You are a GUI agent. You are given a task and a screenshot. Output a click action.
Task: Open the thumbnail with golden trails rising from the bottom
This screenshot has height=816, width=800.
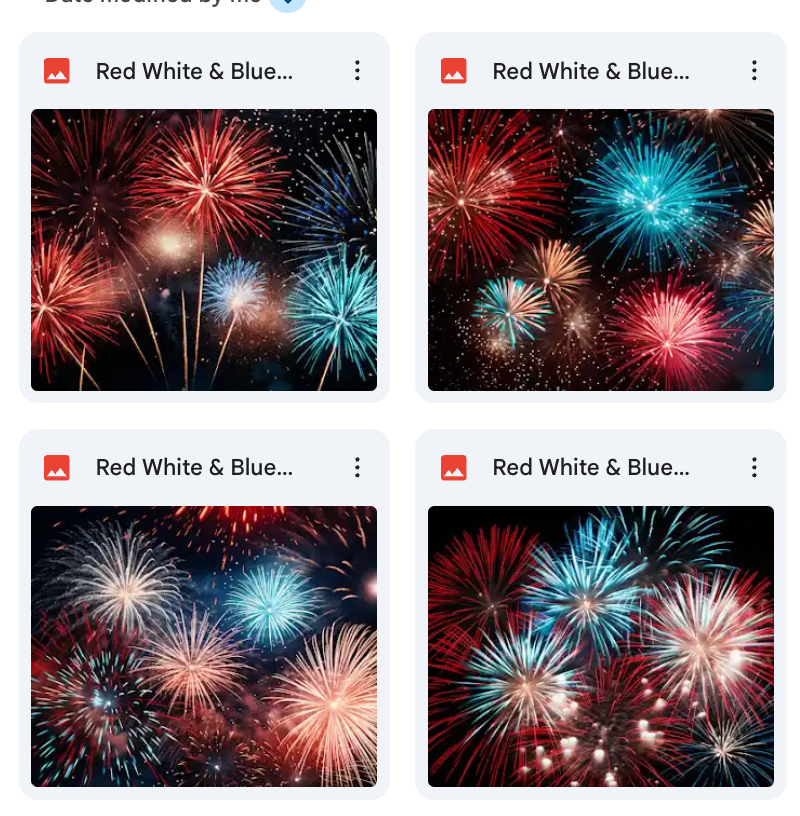click(204, 250)
